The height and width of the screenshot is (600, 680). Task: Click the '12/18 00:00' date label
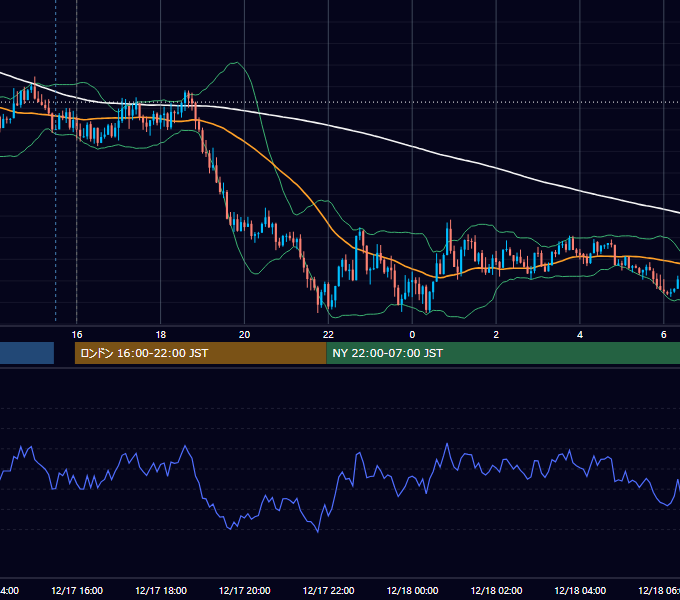click(x=412, y=590)
